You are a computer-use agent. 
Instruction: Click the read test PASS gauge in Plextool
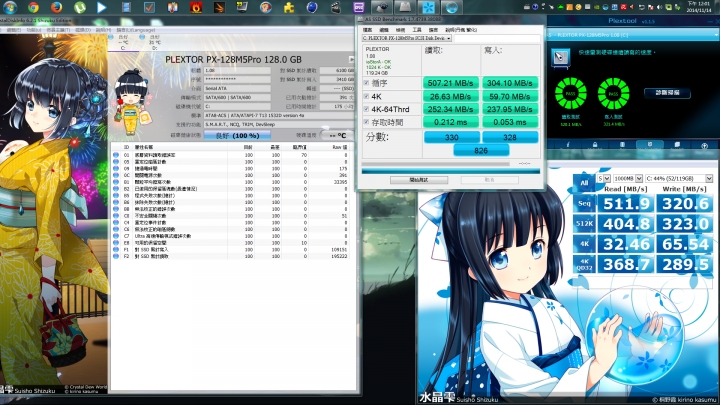tap(571, 93)
